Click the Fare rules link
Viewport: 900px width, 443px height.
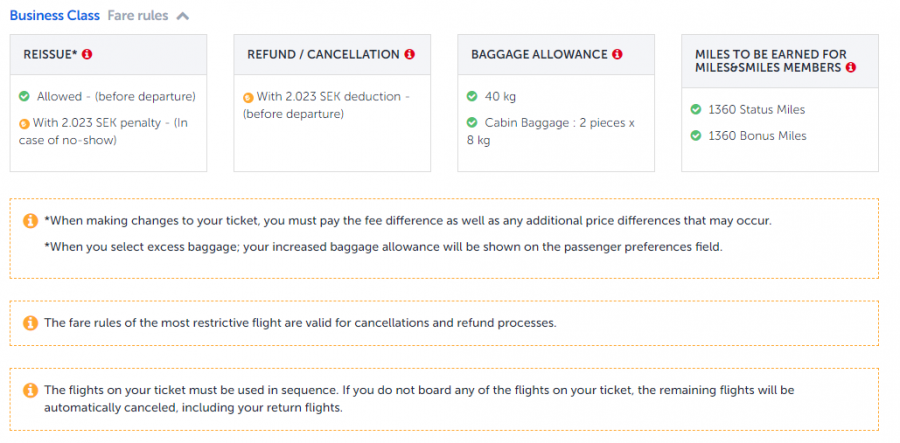click(137, 16)
